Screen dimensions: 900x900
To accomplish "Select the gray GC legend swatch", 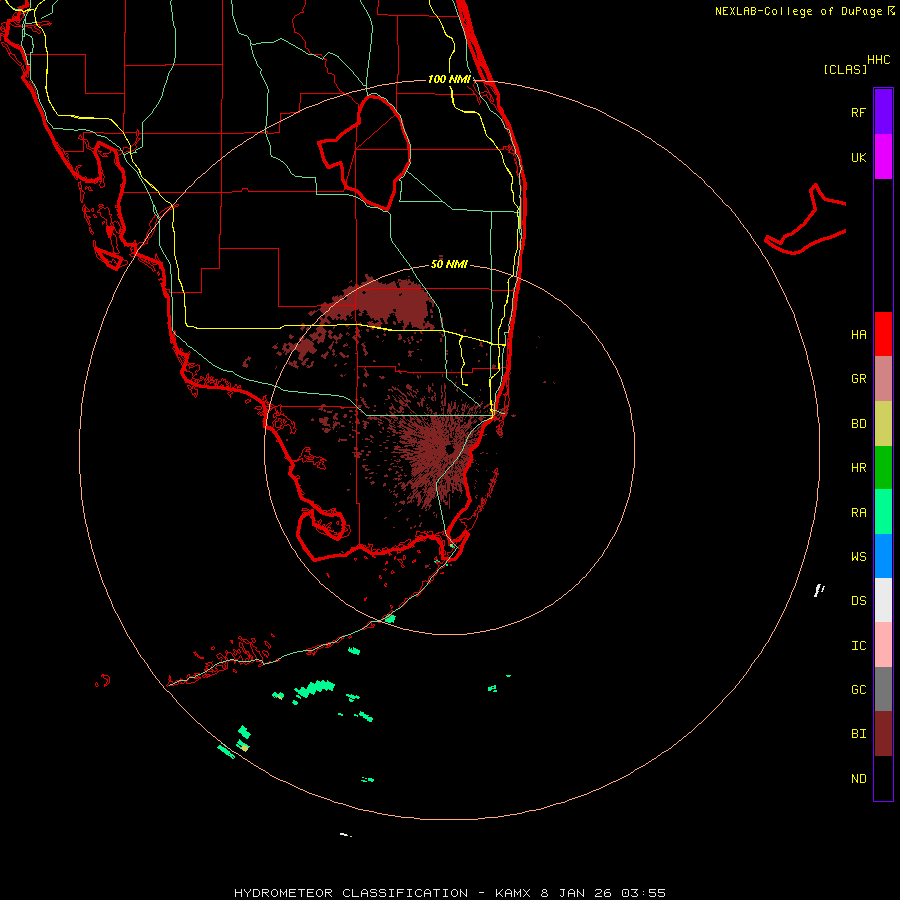I will tap(883, 689).
